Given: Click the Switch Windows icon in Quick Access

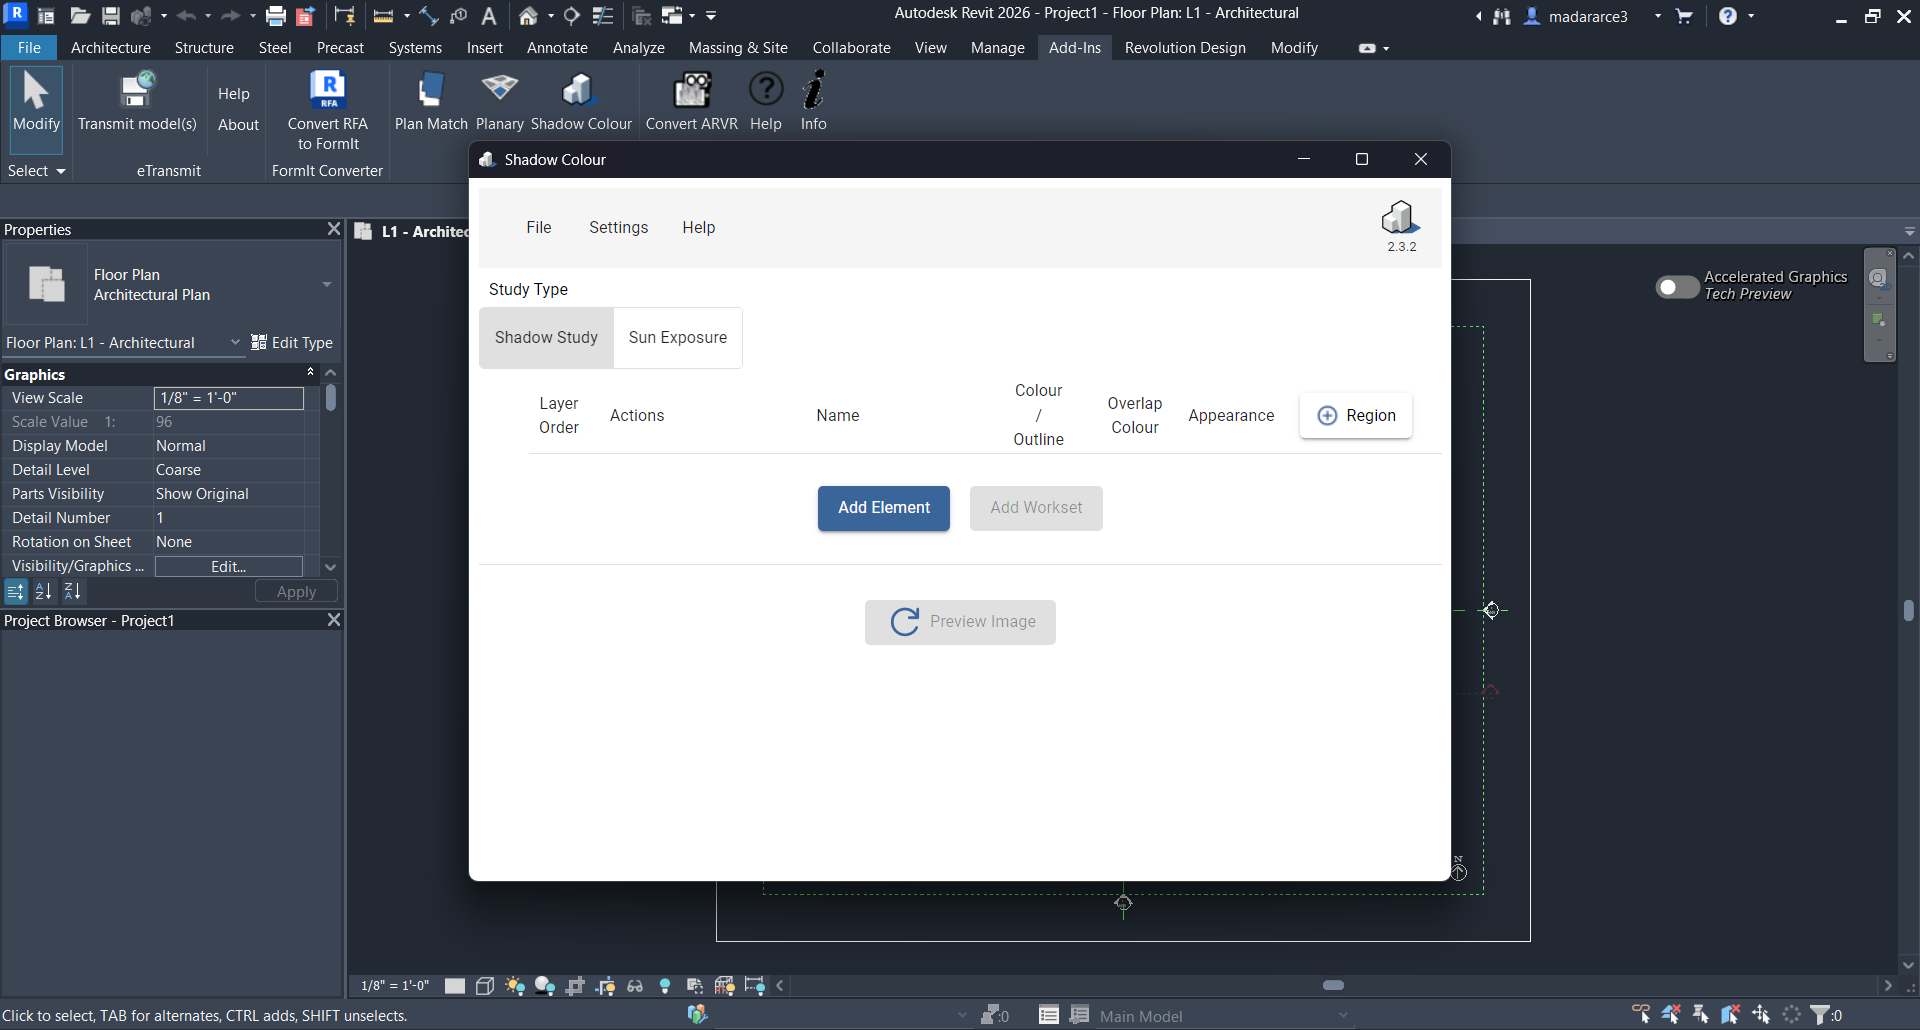Looking at the screenshot, I should click(672, 16).
